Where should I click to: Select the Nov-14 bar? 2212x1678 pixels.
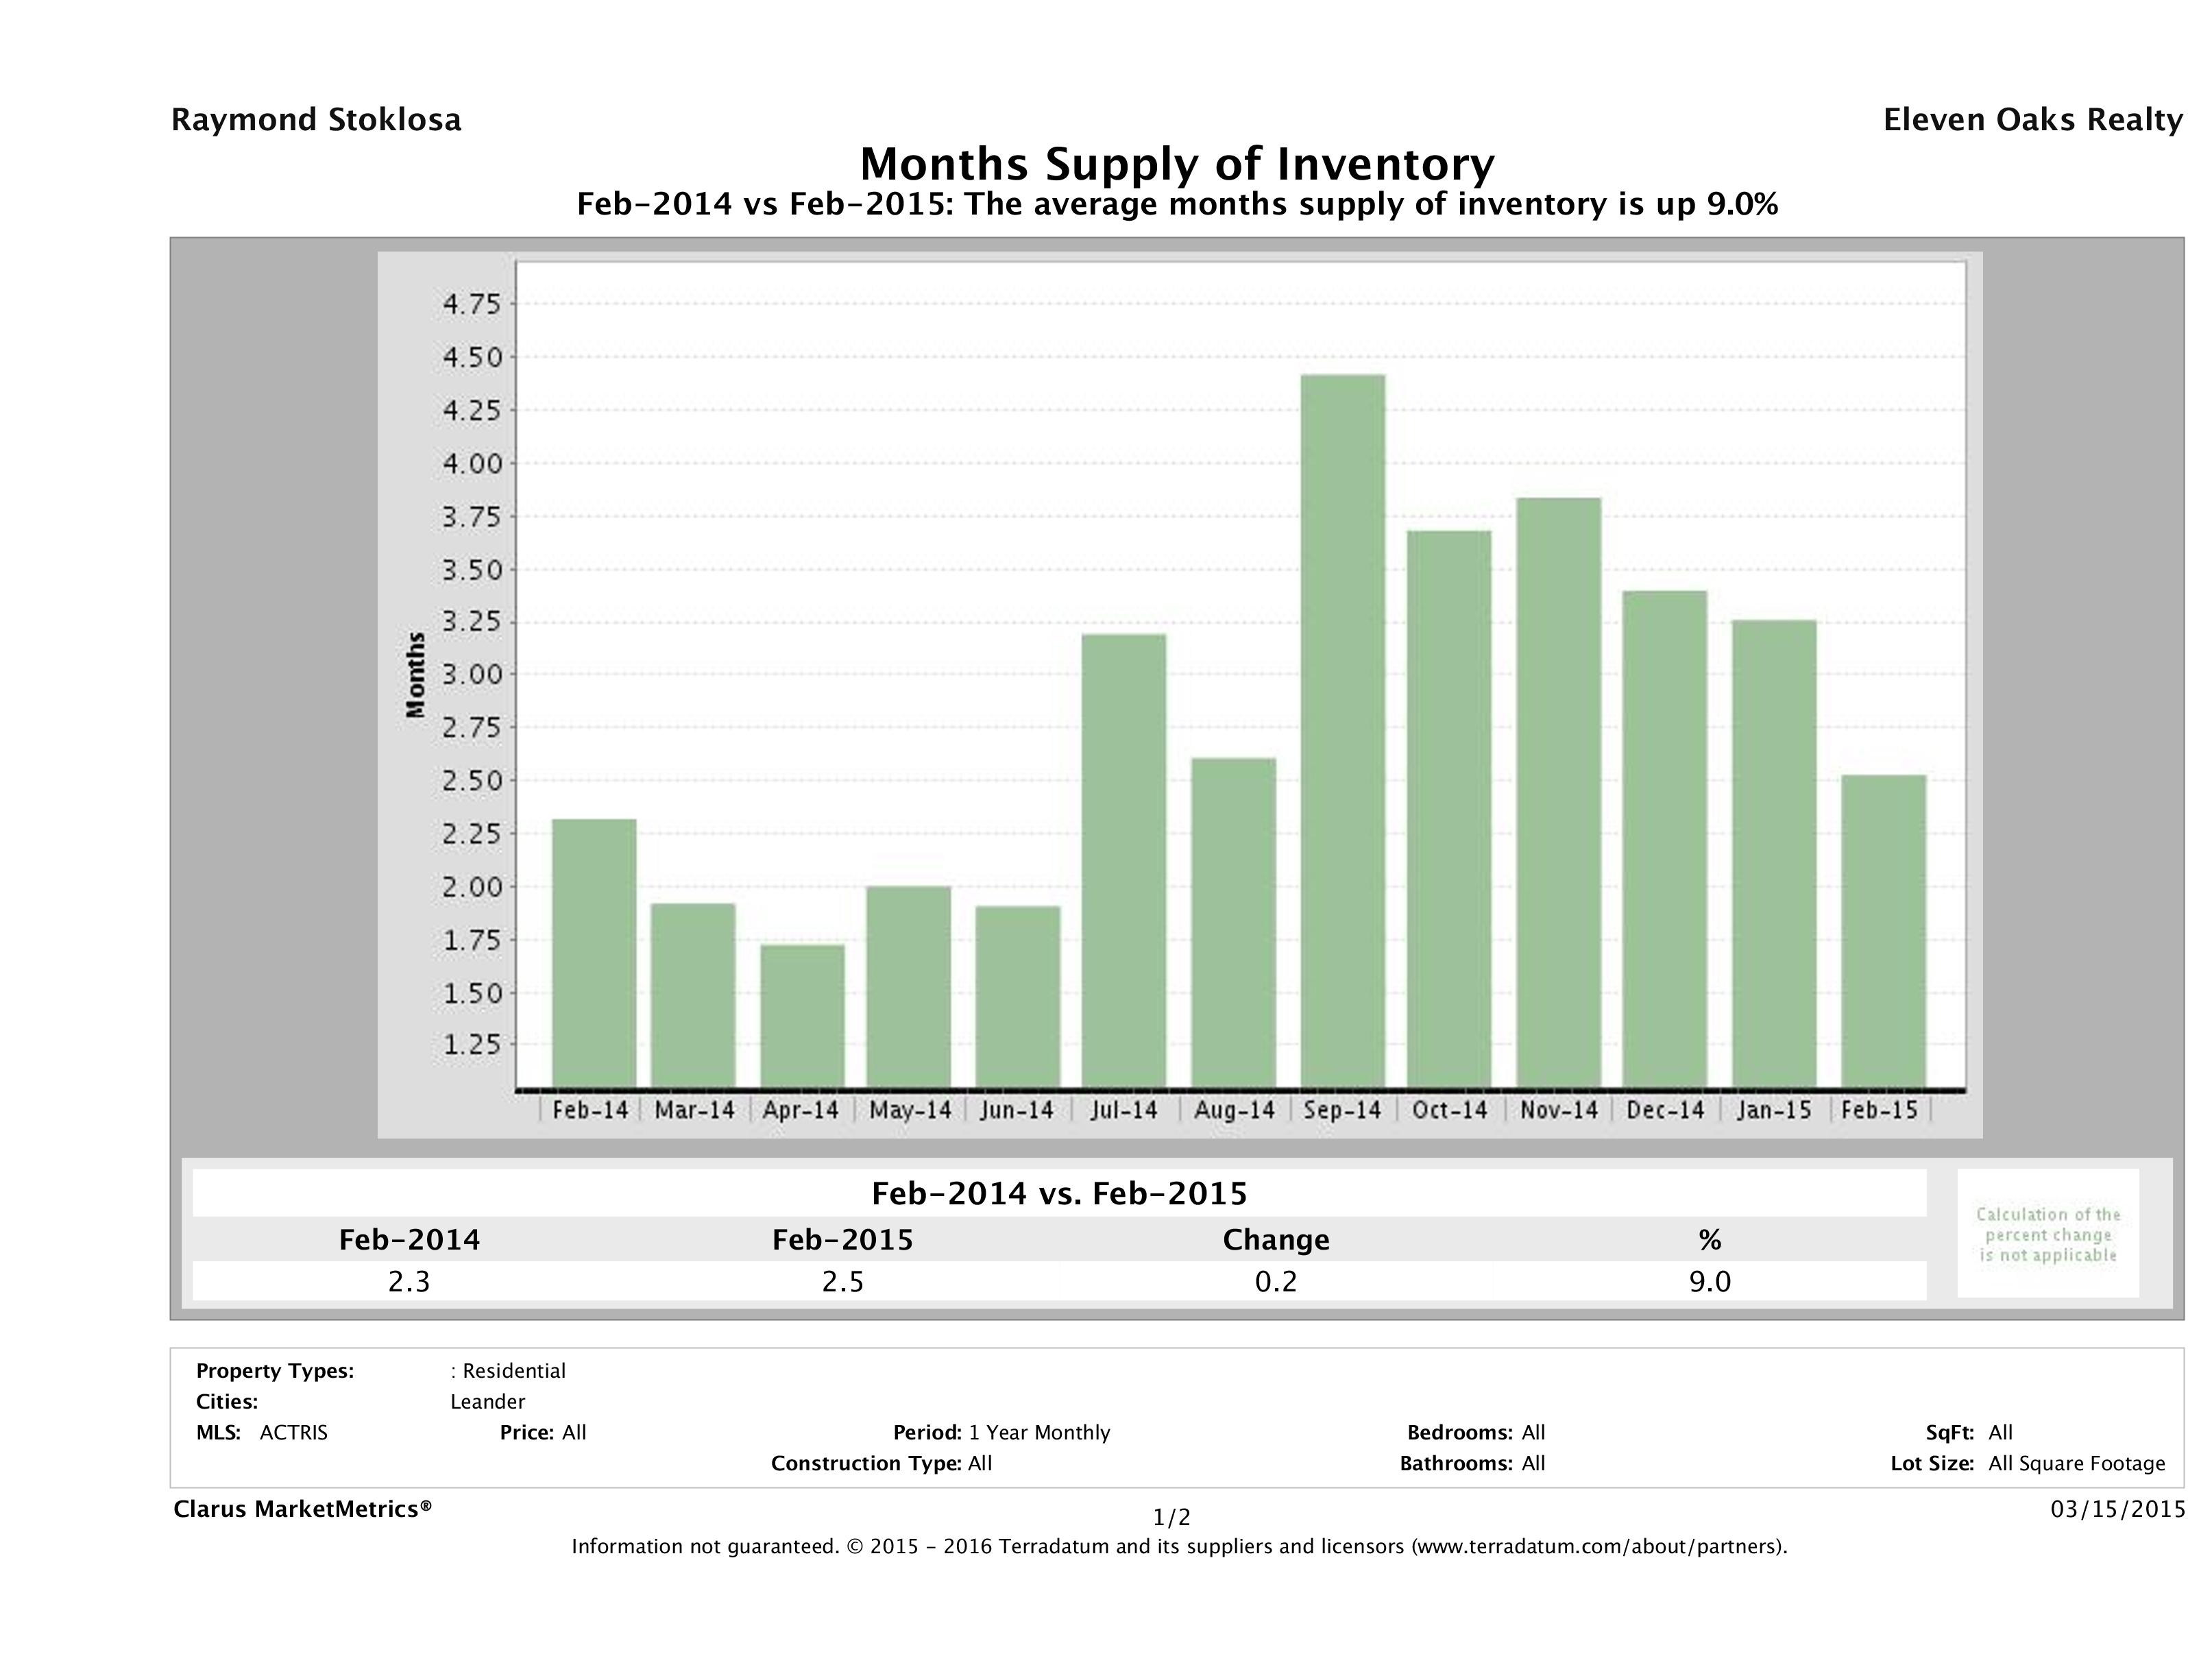[x=1558, y=792]
